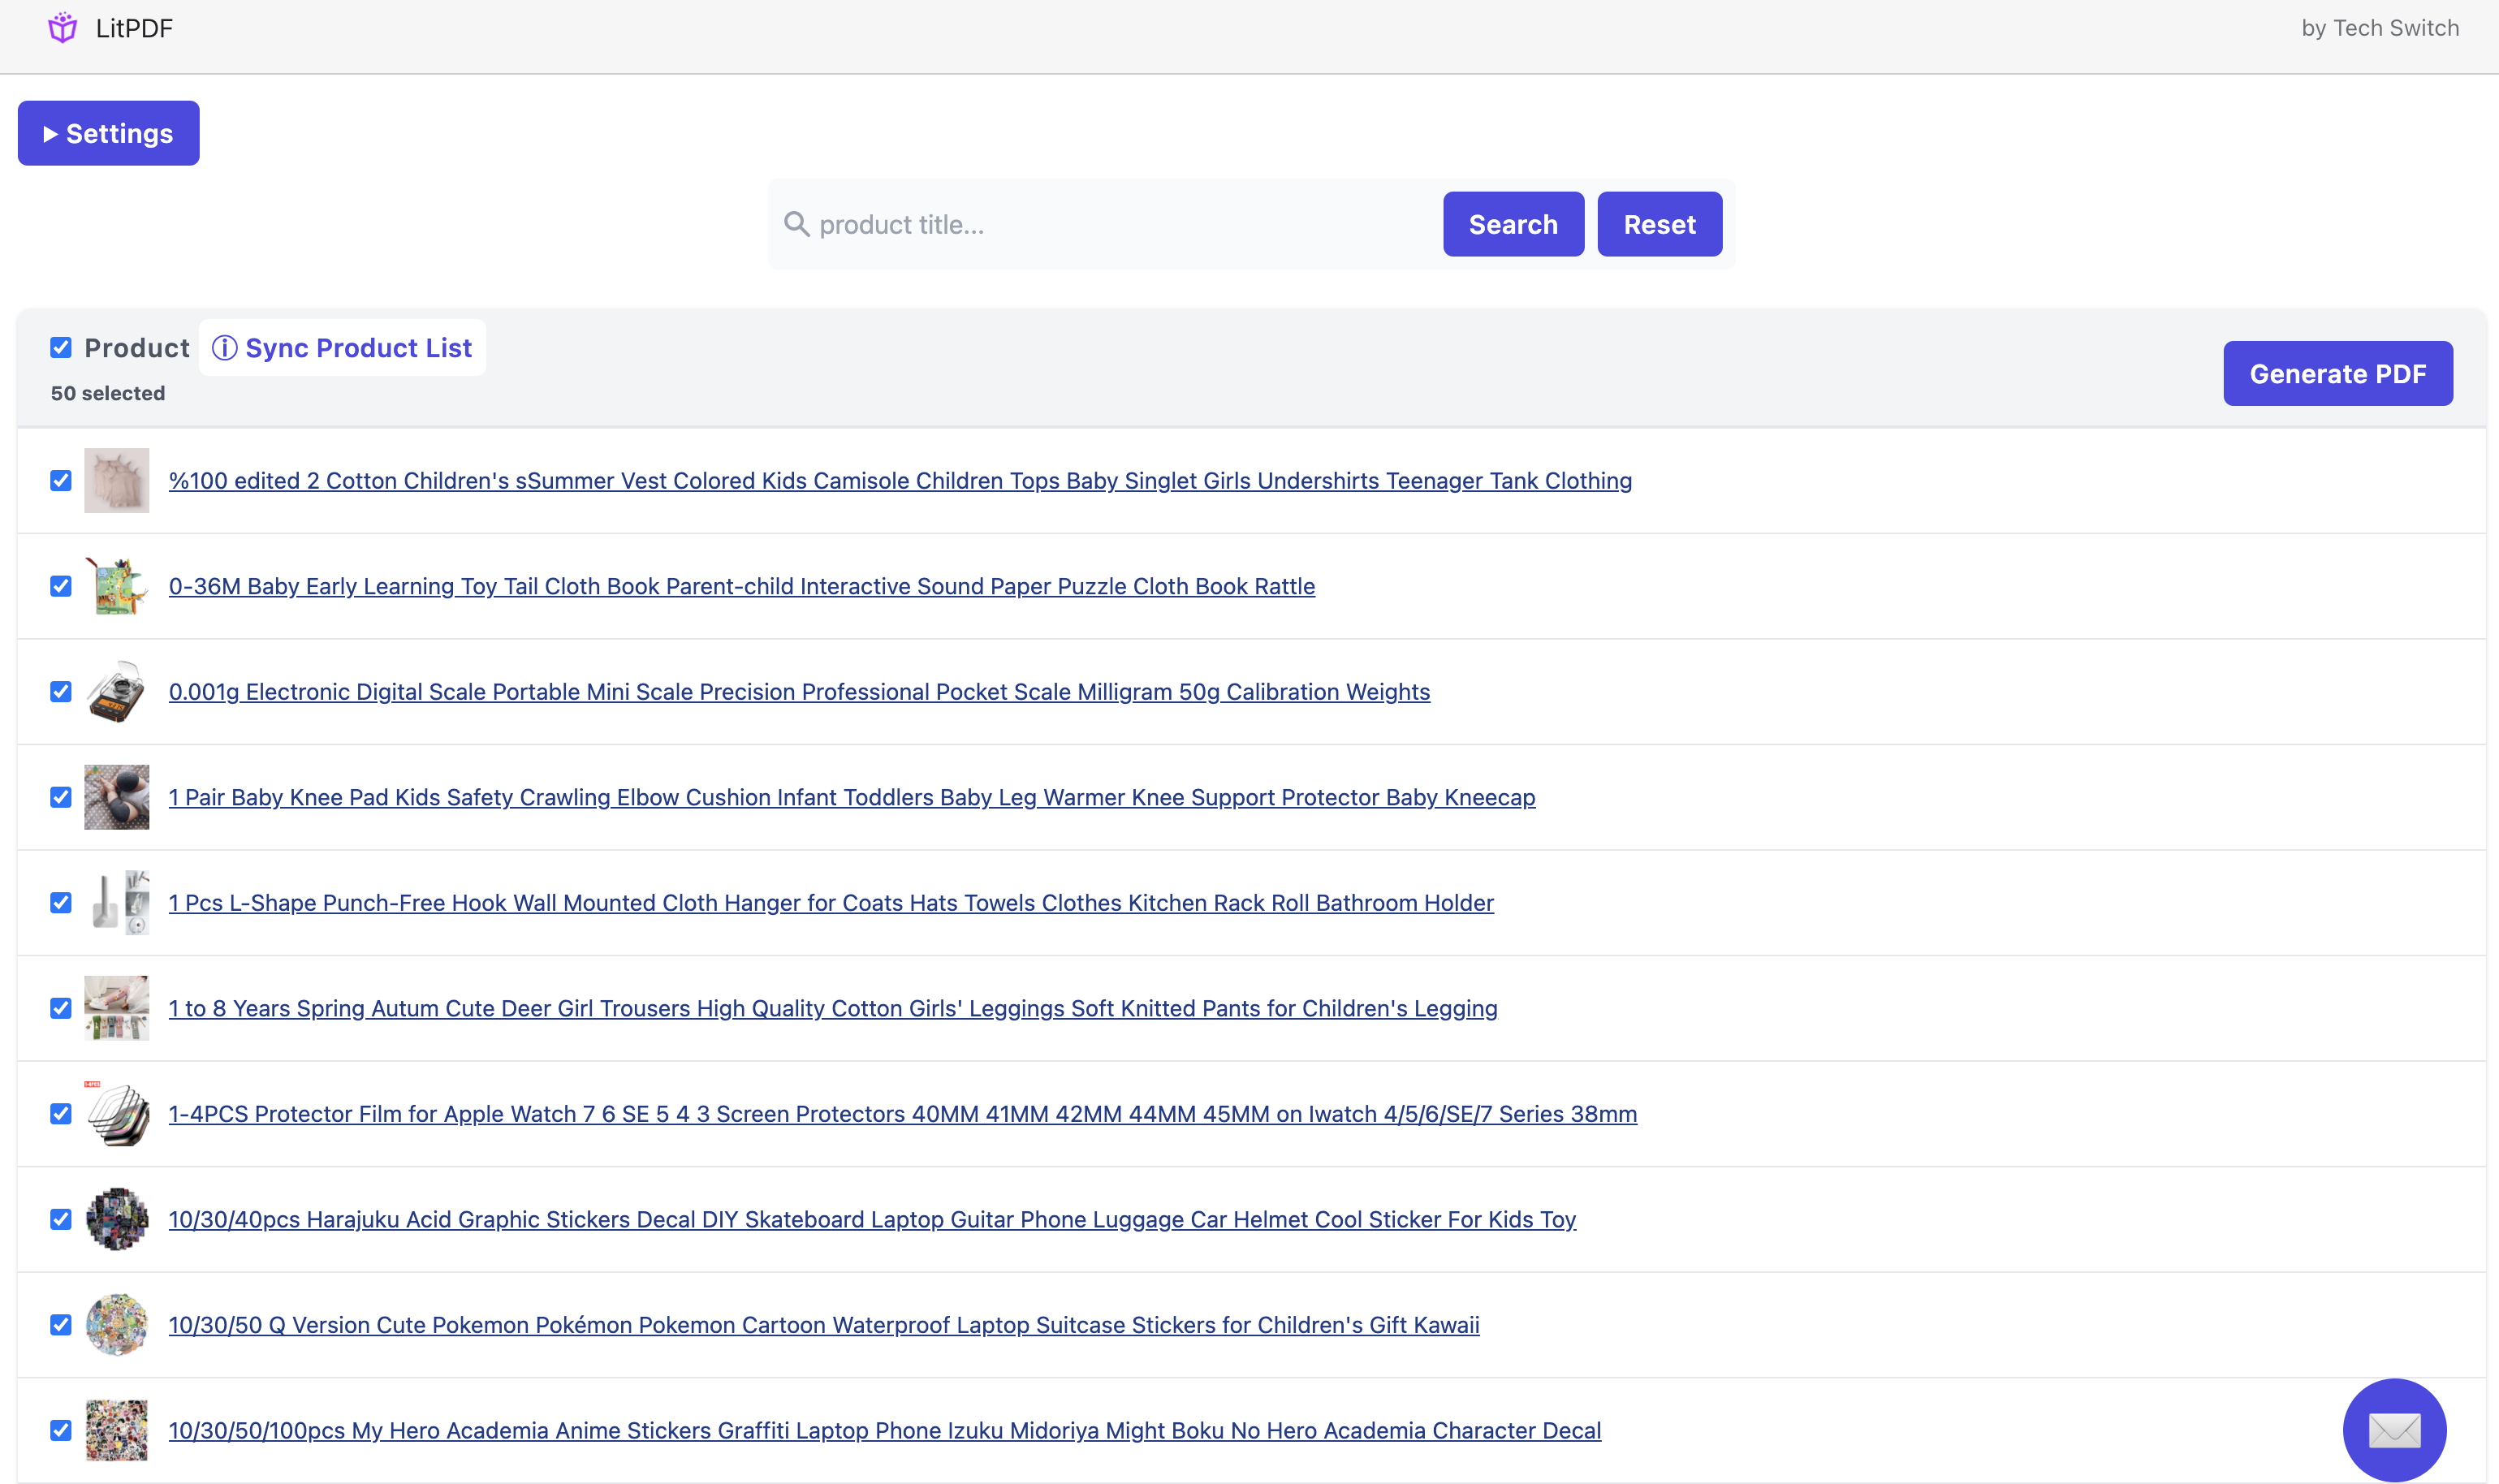This screenshot has width=2499, height=1484.
Task: Open the Cotton Children's Summer Vest product link
Action: click(900, 480)
